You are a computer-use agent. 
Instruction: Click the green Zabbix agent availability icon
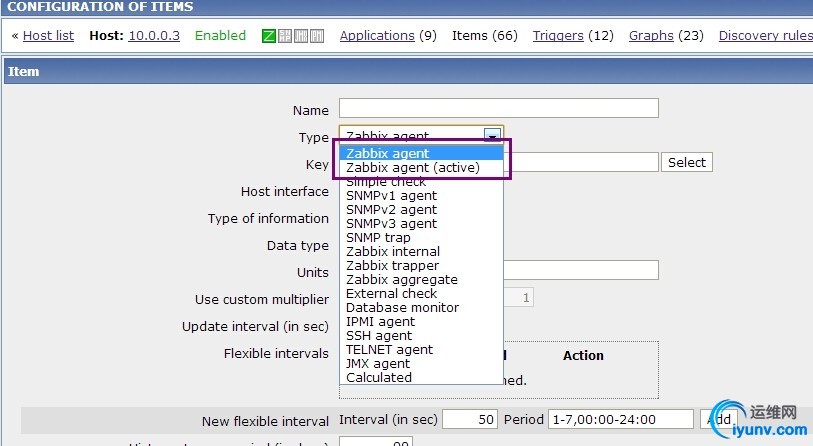[x=269, y=36]
